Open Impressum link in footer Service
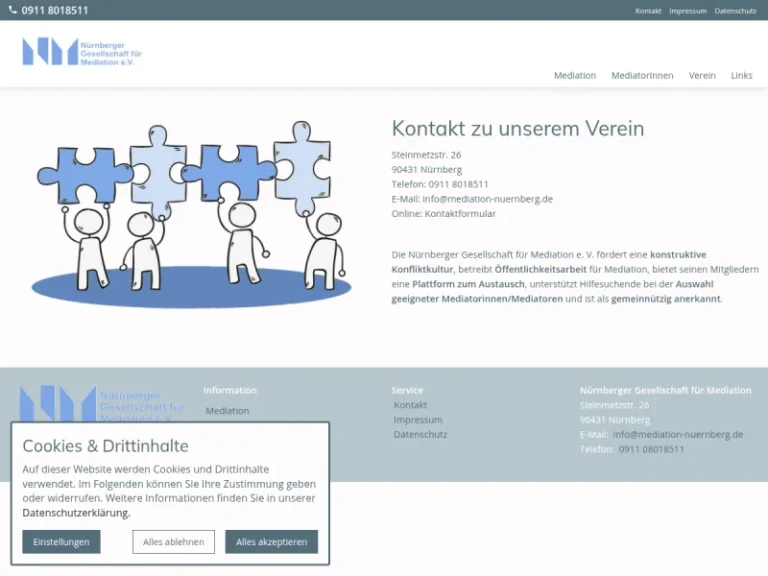 (418, 420)
